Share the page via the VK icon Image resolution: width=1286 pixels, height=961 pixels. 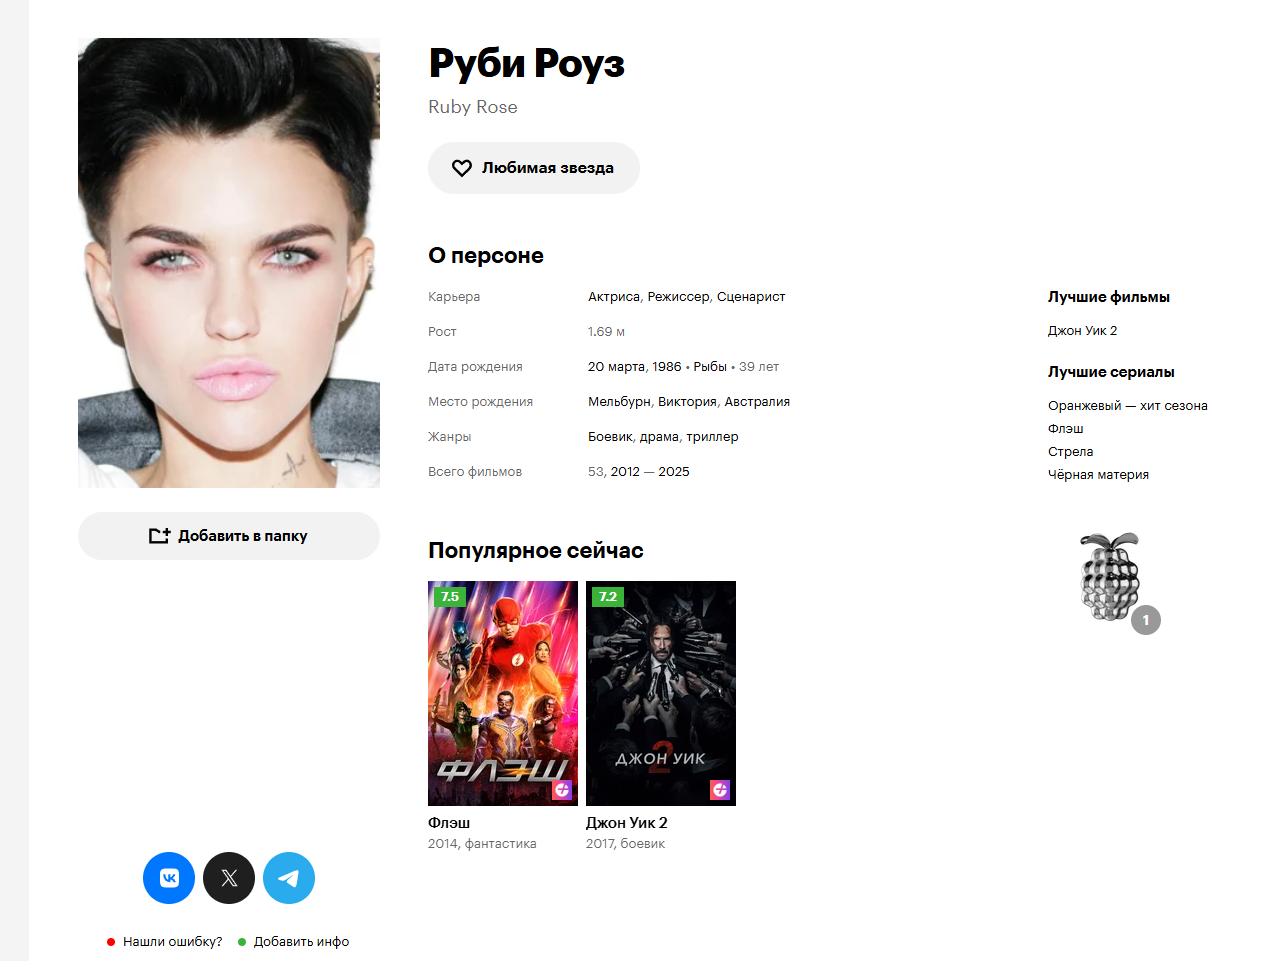pyautogui.click(x=169, y=878)
